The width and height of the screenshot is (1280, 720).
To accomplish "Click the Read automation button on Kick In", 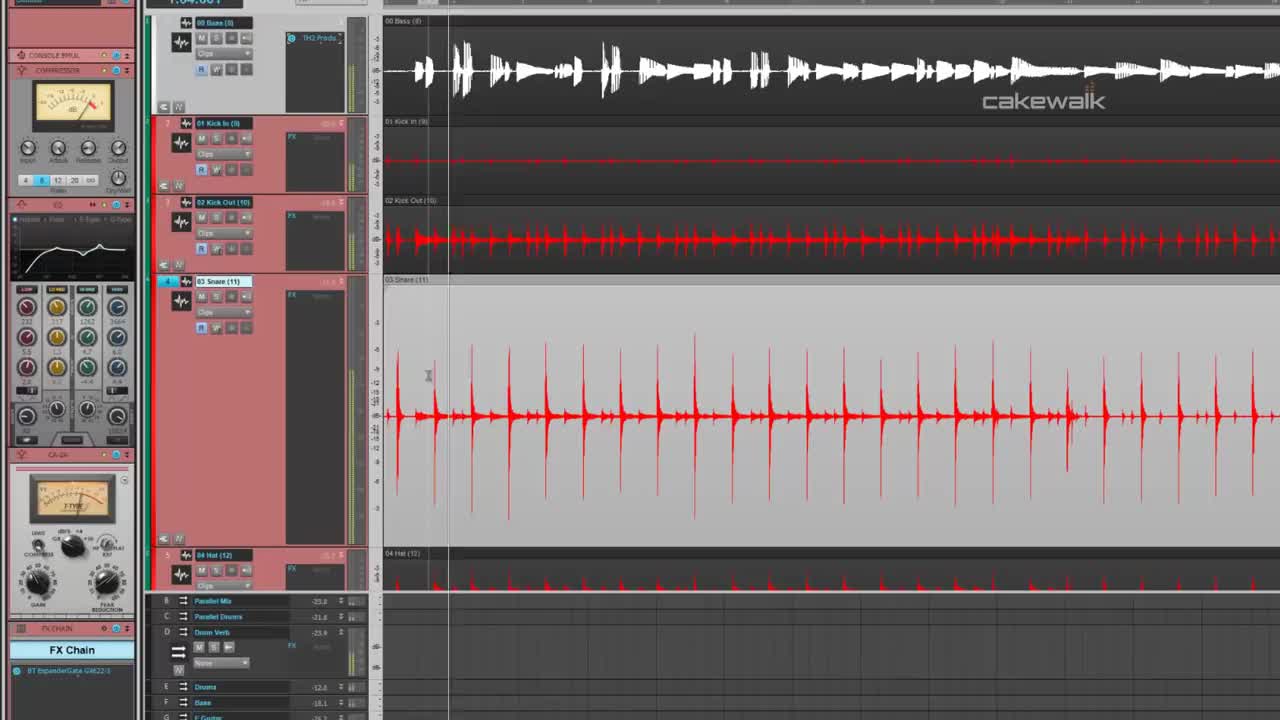I will coord(201,169).
